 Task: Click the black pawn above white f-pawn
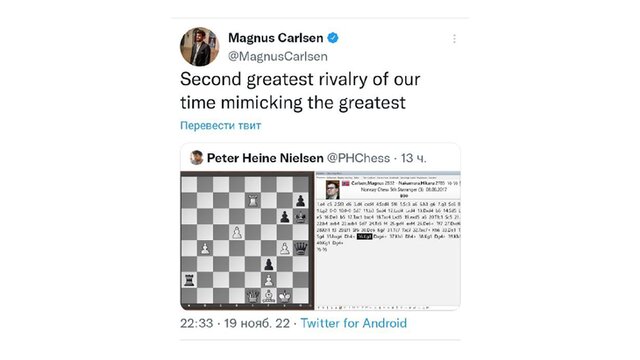(269, 264)
